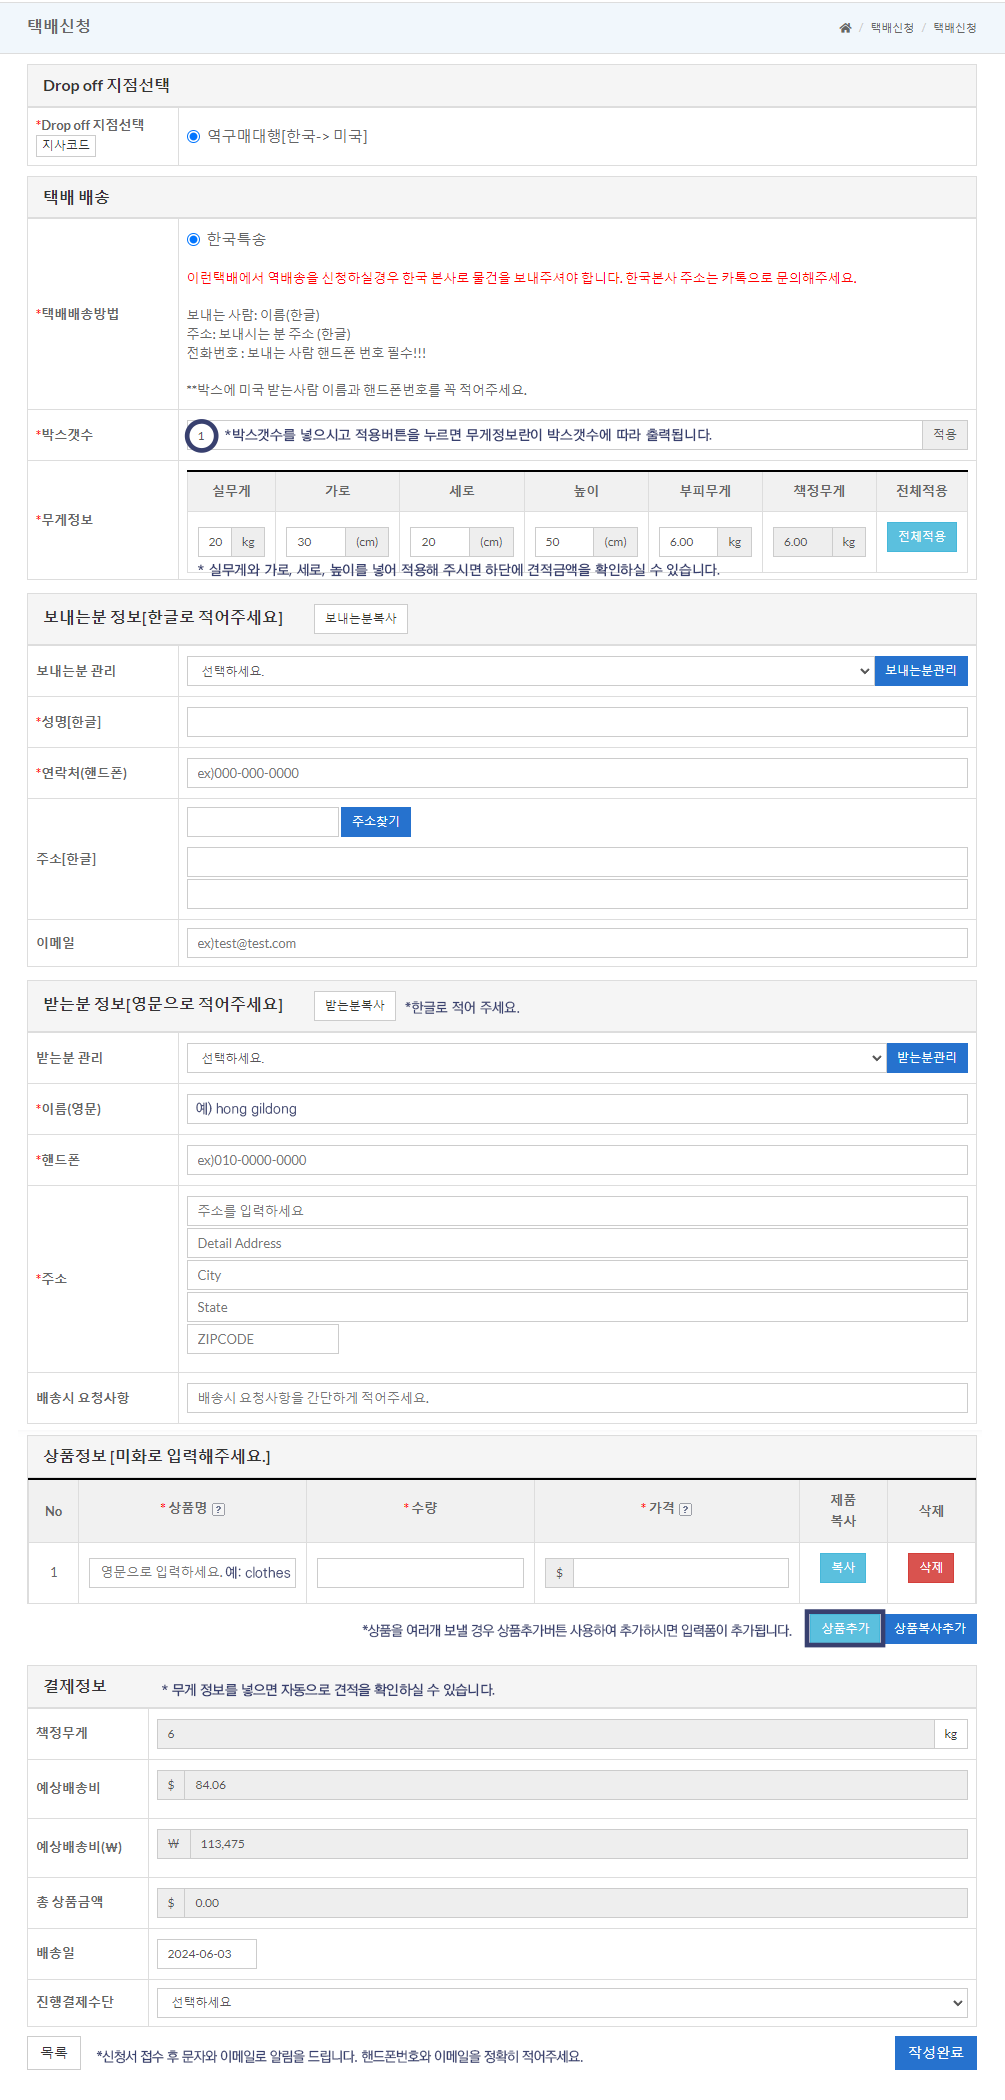Click the State input field
Screen dimensions: 1005x2100
577,1307
